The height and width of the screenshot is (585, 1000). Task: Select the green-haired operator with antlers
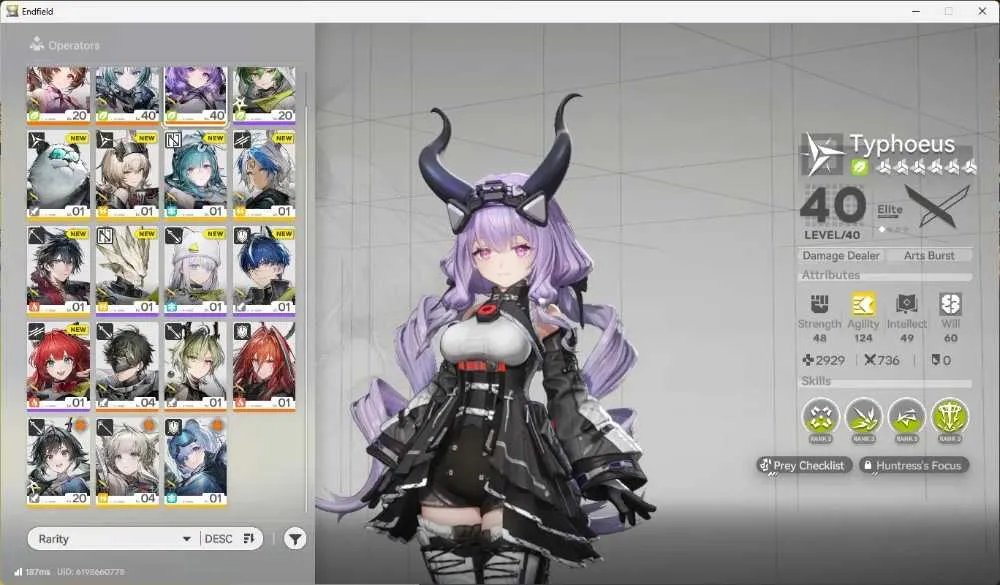coord(196,366)
